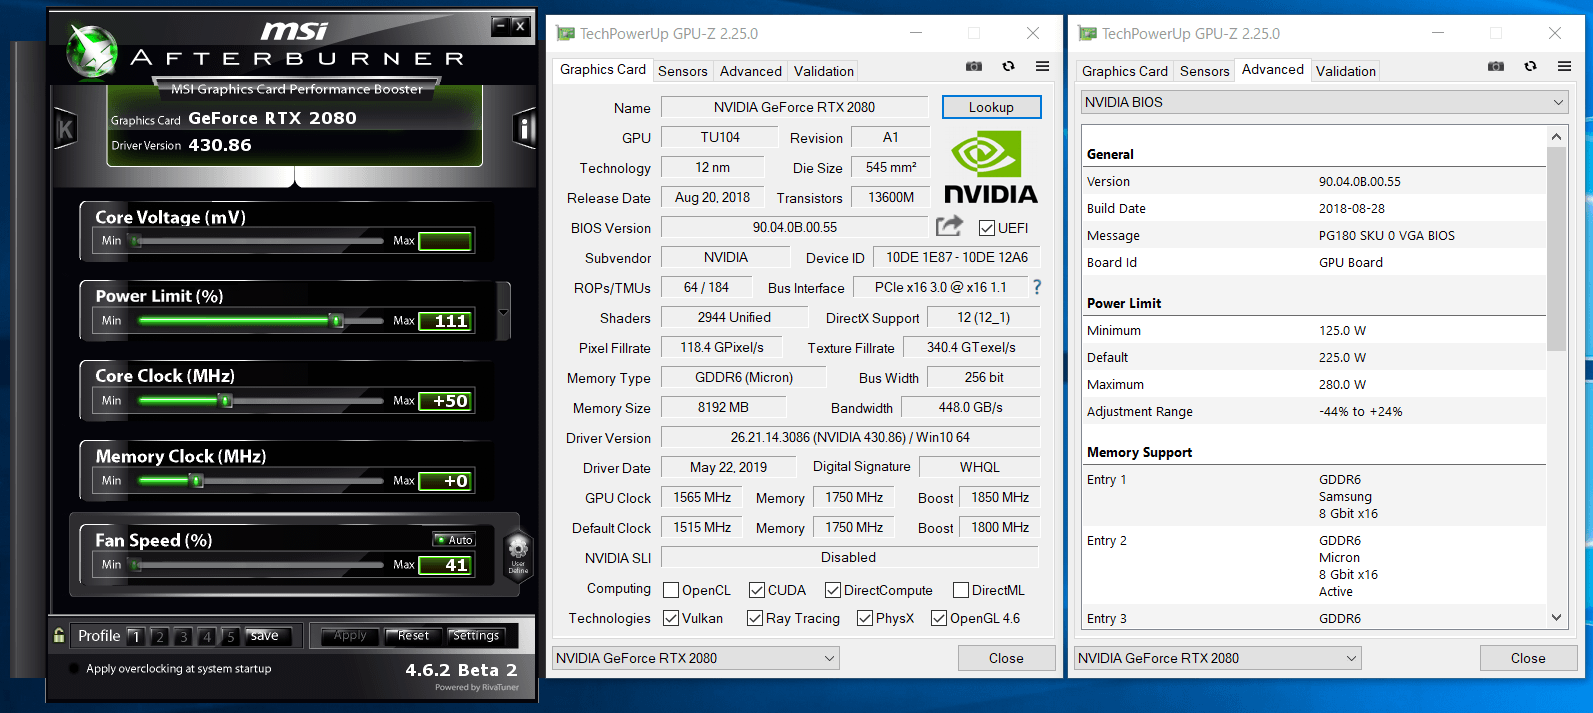This screenshot has width=1593, height=713.
Task: Expand Power Limit side arrow in Afterburner
Action: (x=503, y=312)
